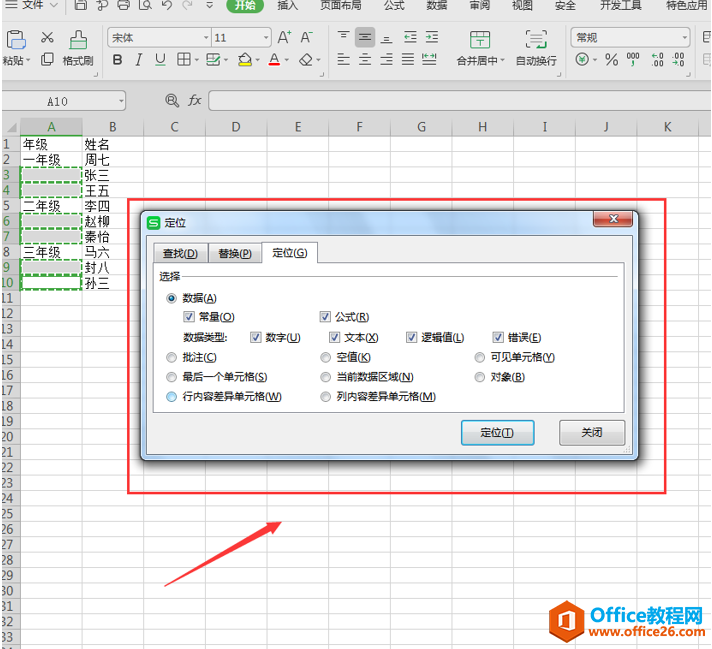This screenshot has height=649, width=712.
Task: Click the Copy icon
Action: pos(47,59)
